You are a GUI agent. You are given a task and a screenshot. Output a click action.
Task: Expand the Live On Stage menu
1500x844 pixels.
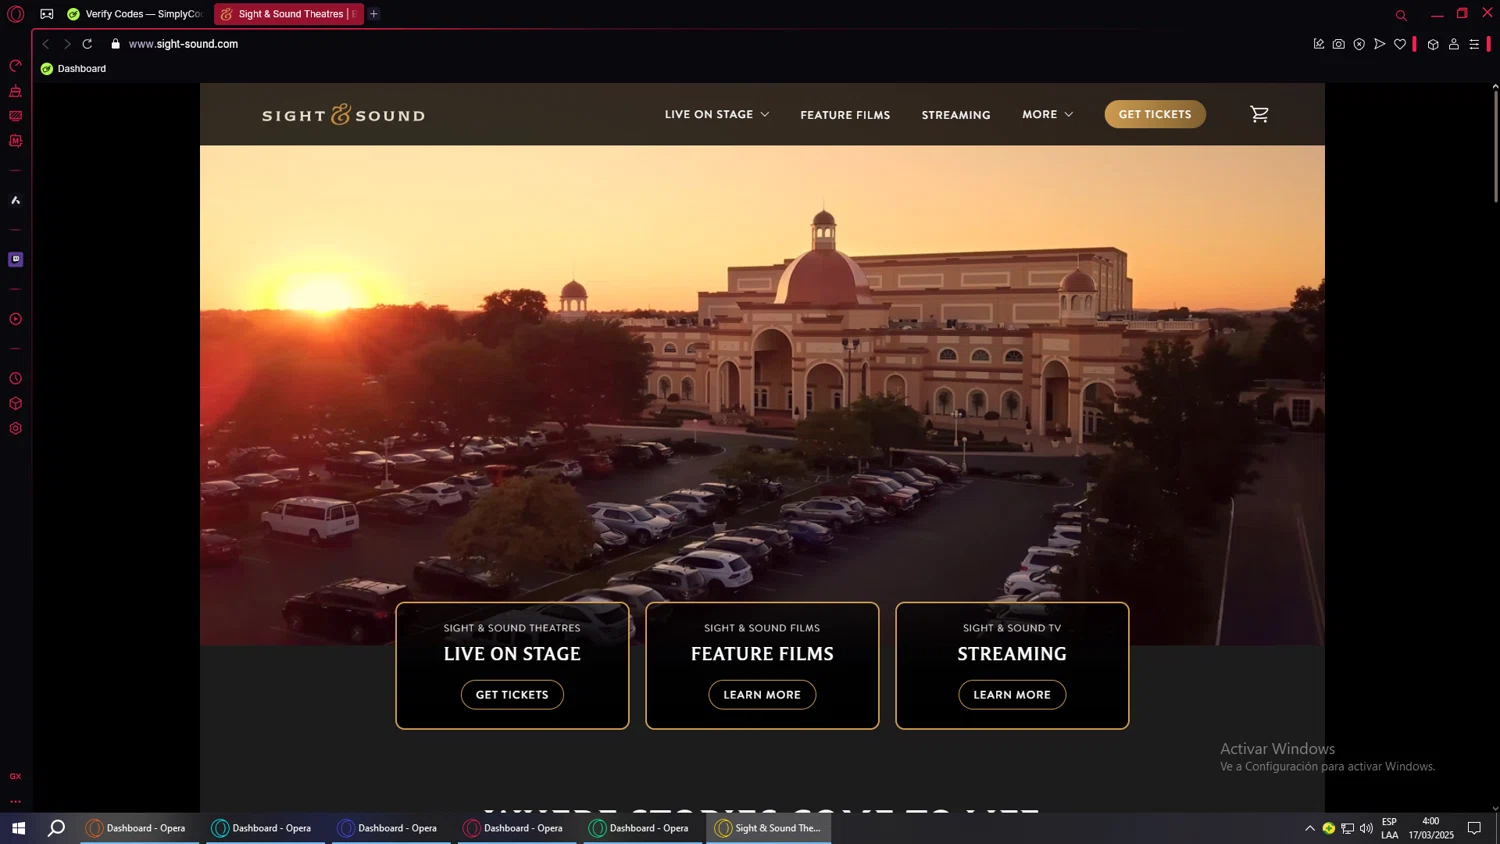(717, 114)
